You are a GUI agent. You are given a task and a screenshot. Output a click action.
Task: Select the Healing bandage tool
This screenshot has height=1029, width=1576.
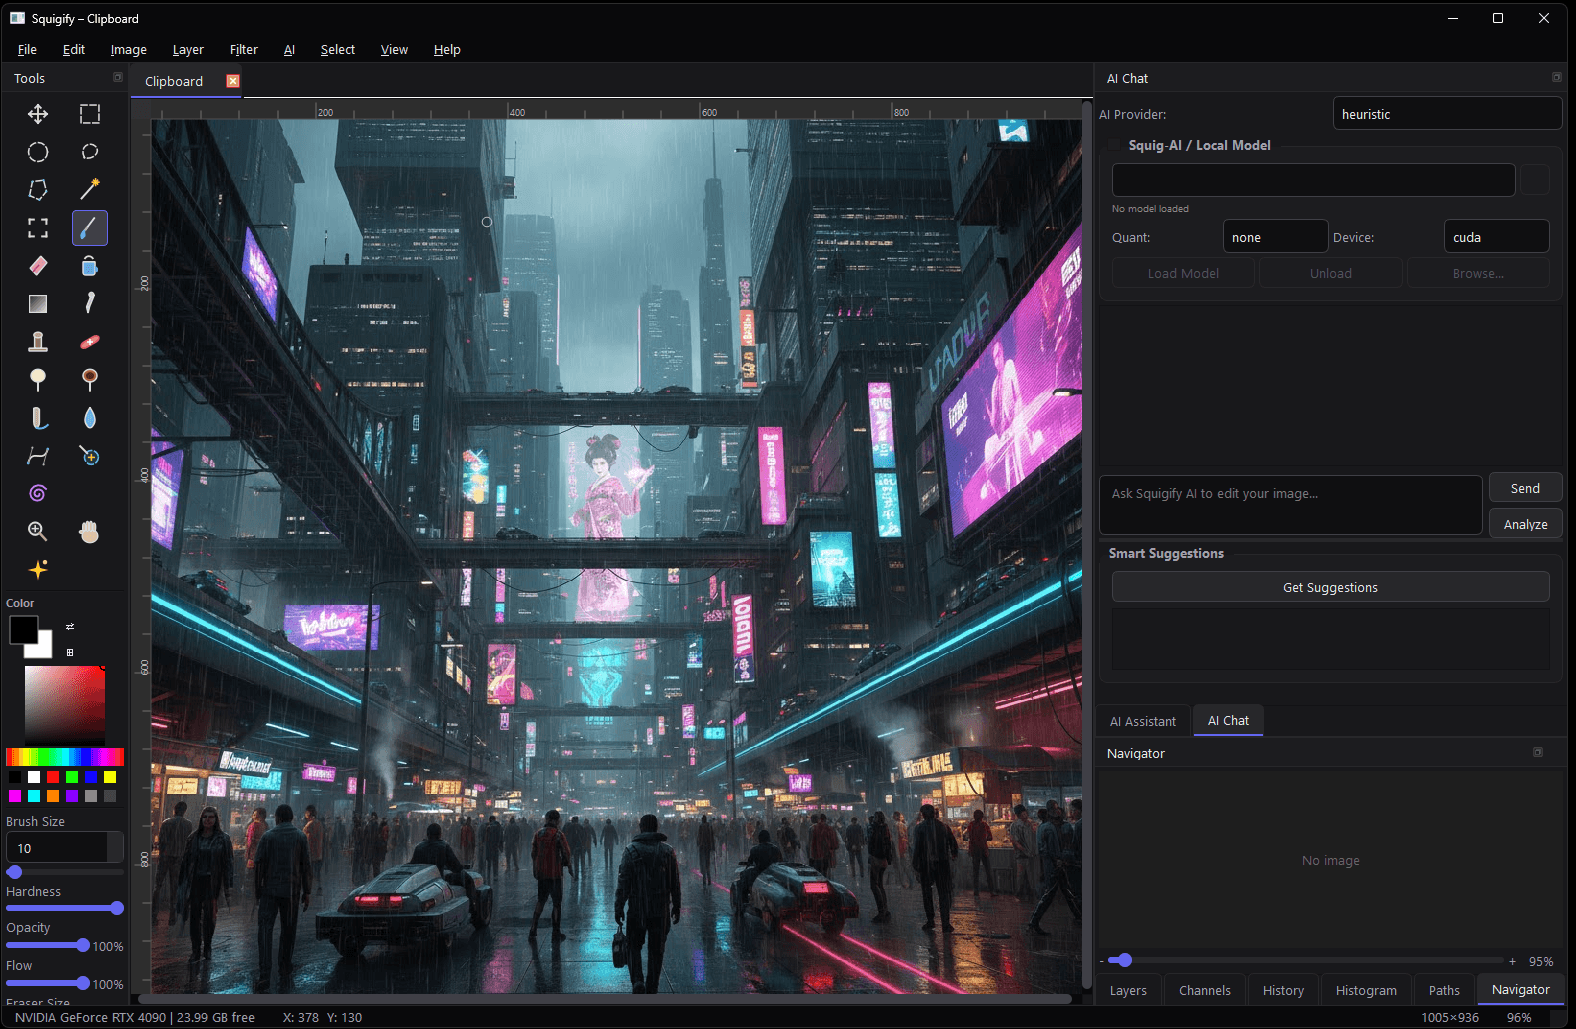[90, 342]
